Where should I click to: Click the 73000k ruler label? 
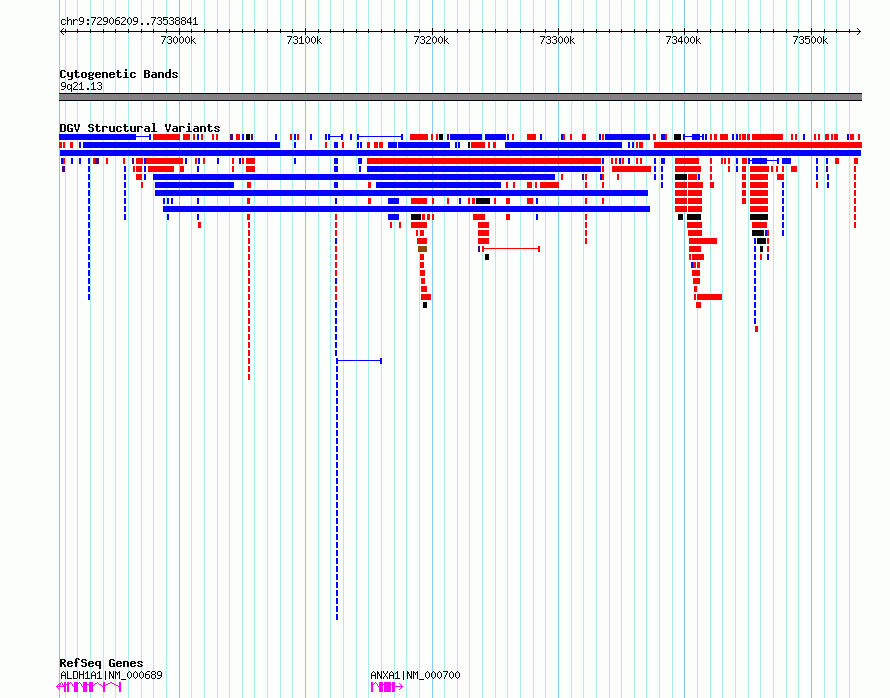point(178,40)
